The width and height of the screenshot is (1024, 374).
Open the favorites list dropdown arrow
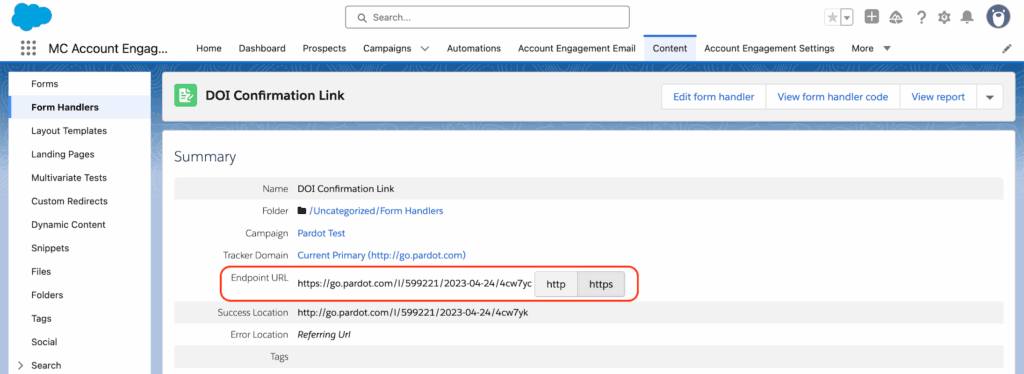click(x=847, y=18)
